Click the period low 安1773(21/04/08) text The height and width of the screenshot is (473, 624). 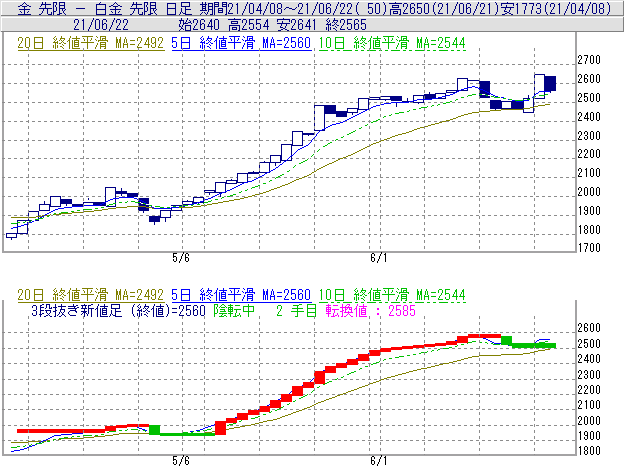[556, 8]
